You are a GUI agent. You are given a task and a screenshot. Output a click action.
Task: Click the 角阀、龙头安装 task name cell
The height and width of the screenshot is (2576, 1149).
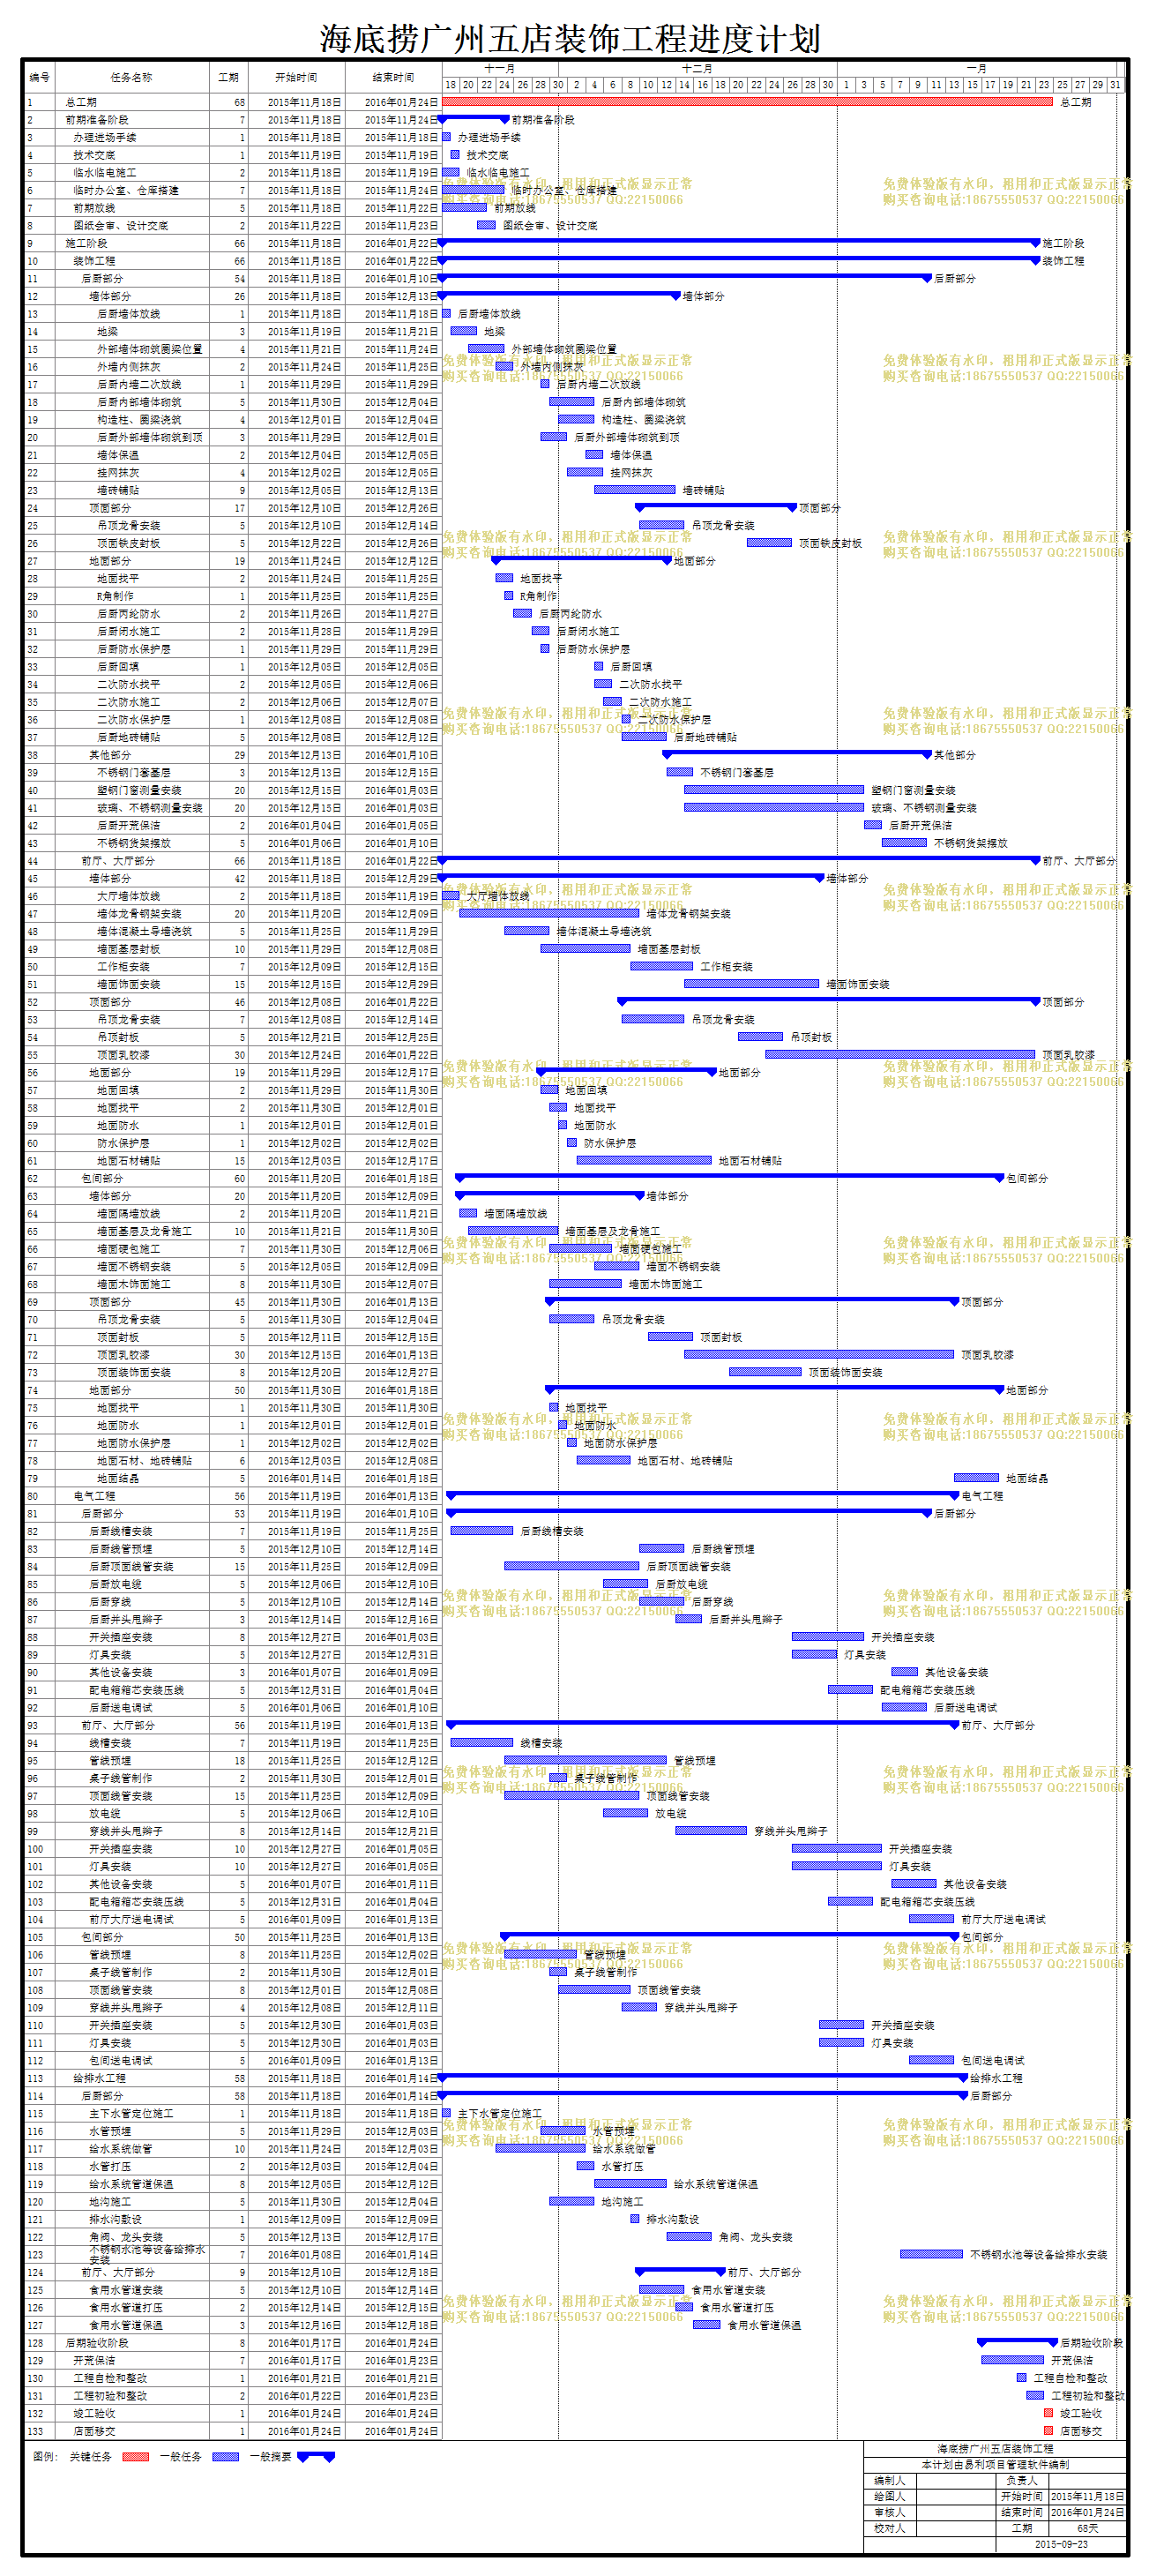coord(126,2237)
